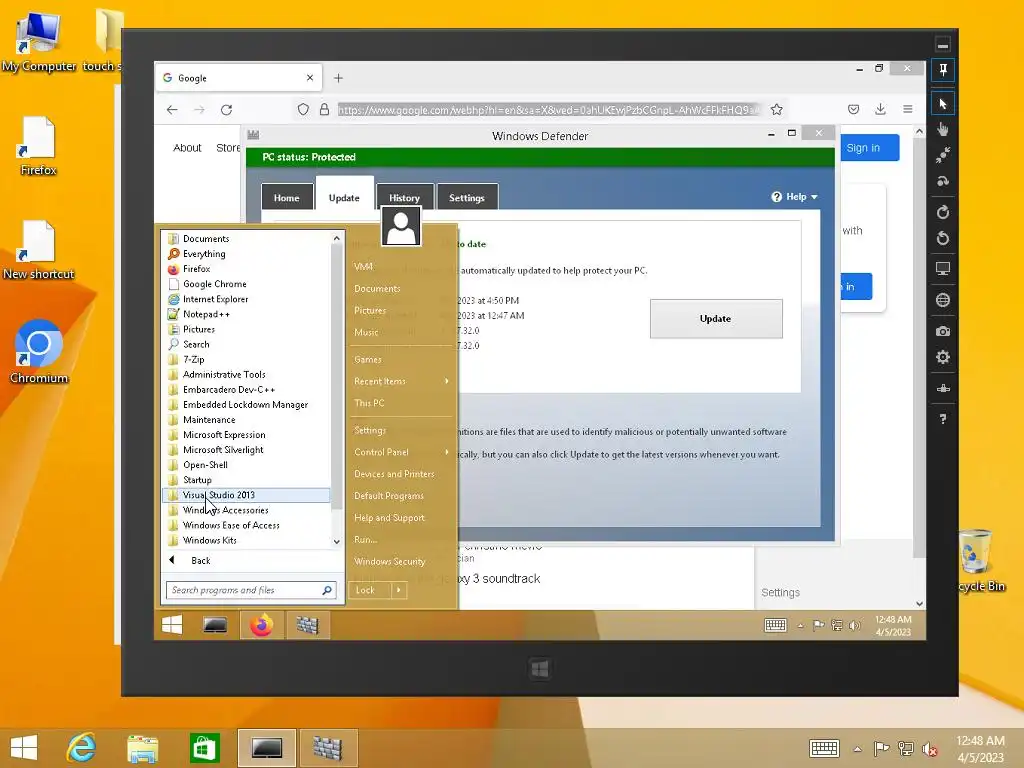The image size is (1024, 768).
Task: Close the Google tab
Action: (310, 78)
